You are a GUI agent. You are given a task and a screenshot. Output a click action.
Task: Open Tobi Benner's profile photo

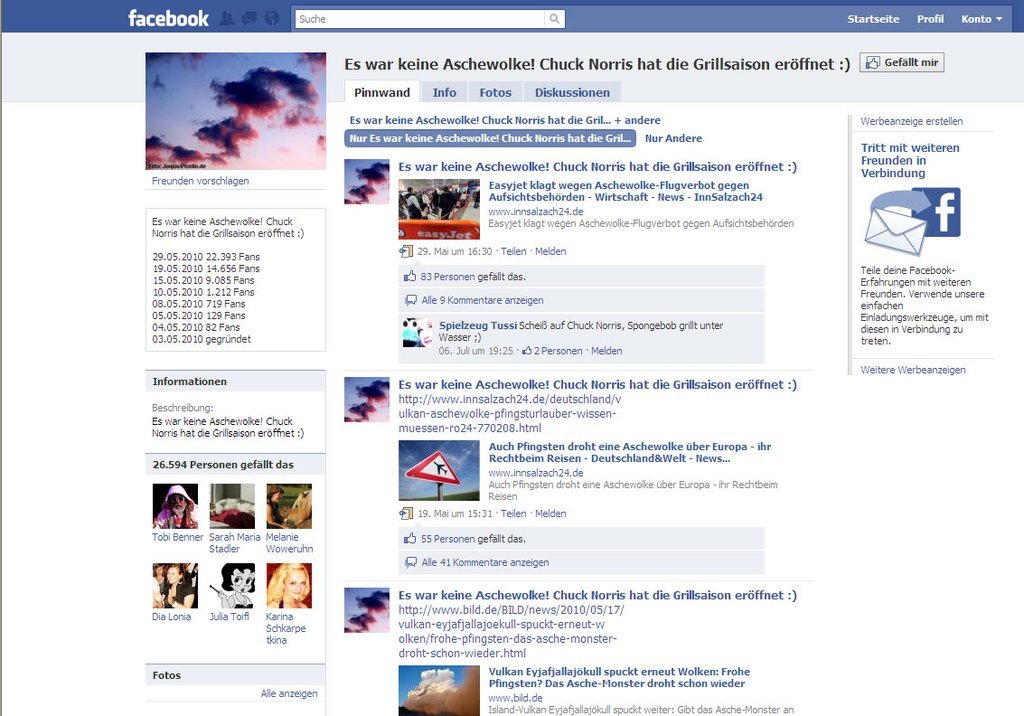pyautogui.click(x=175, y=506)
